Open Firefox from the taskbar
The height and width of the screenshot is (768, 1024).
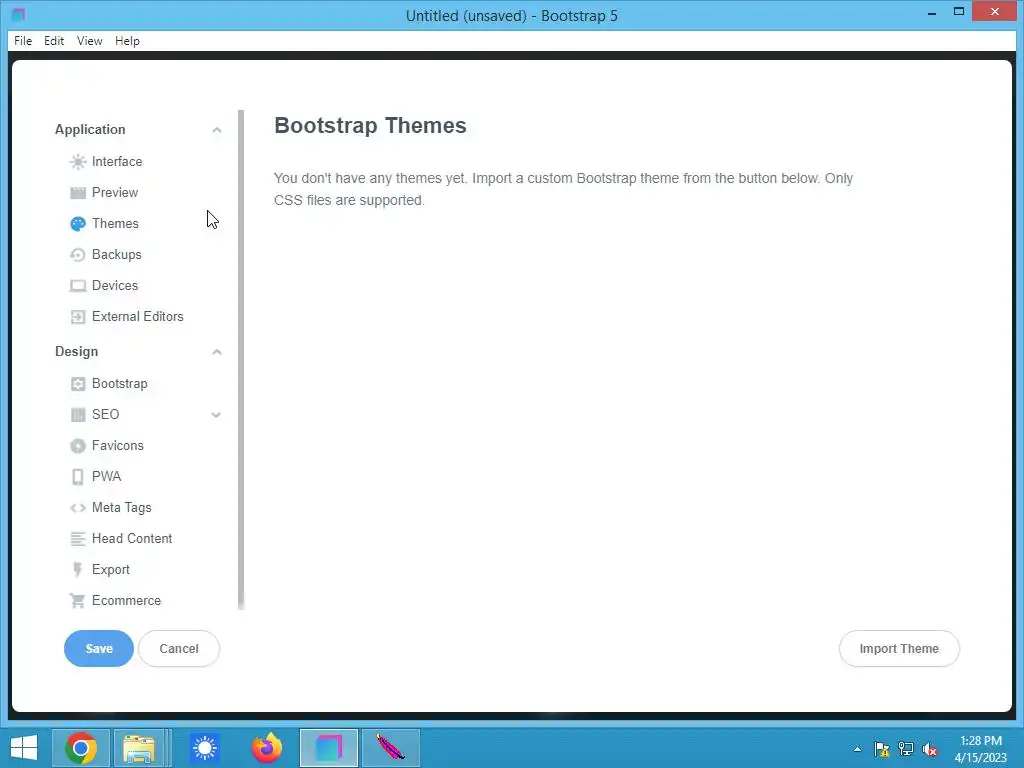(266, 748)
